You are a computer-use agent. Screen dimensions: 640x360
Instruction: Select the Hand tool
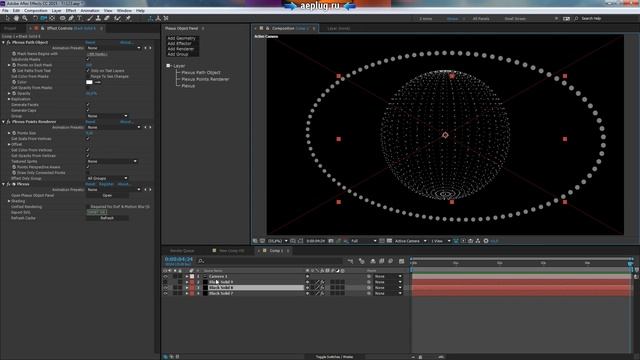[x=16, y=18]
